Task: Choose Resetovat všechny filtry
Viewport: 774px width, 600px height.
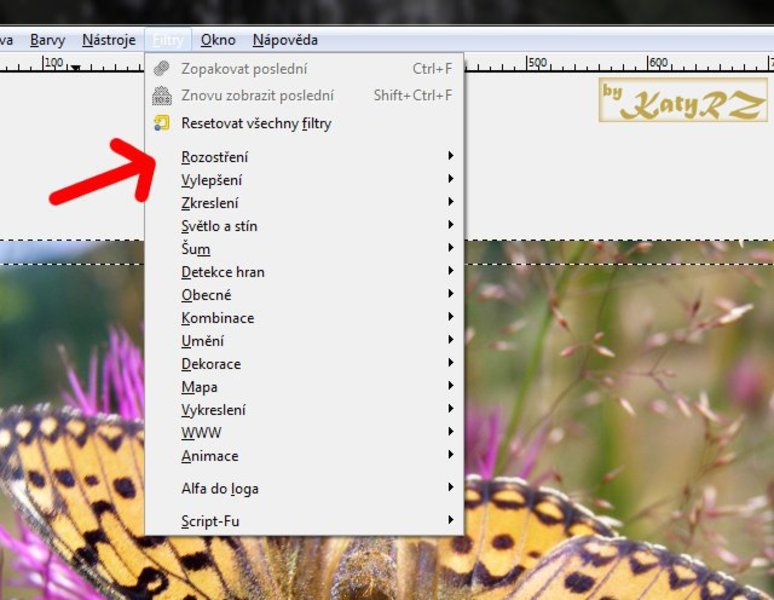Action: click(304, 123)
